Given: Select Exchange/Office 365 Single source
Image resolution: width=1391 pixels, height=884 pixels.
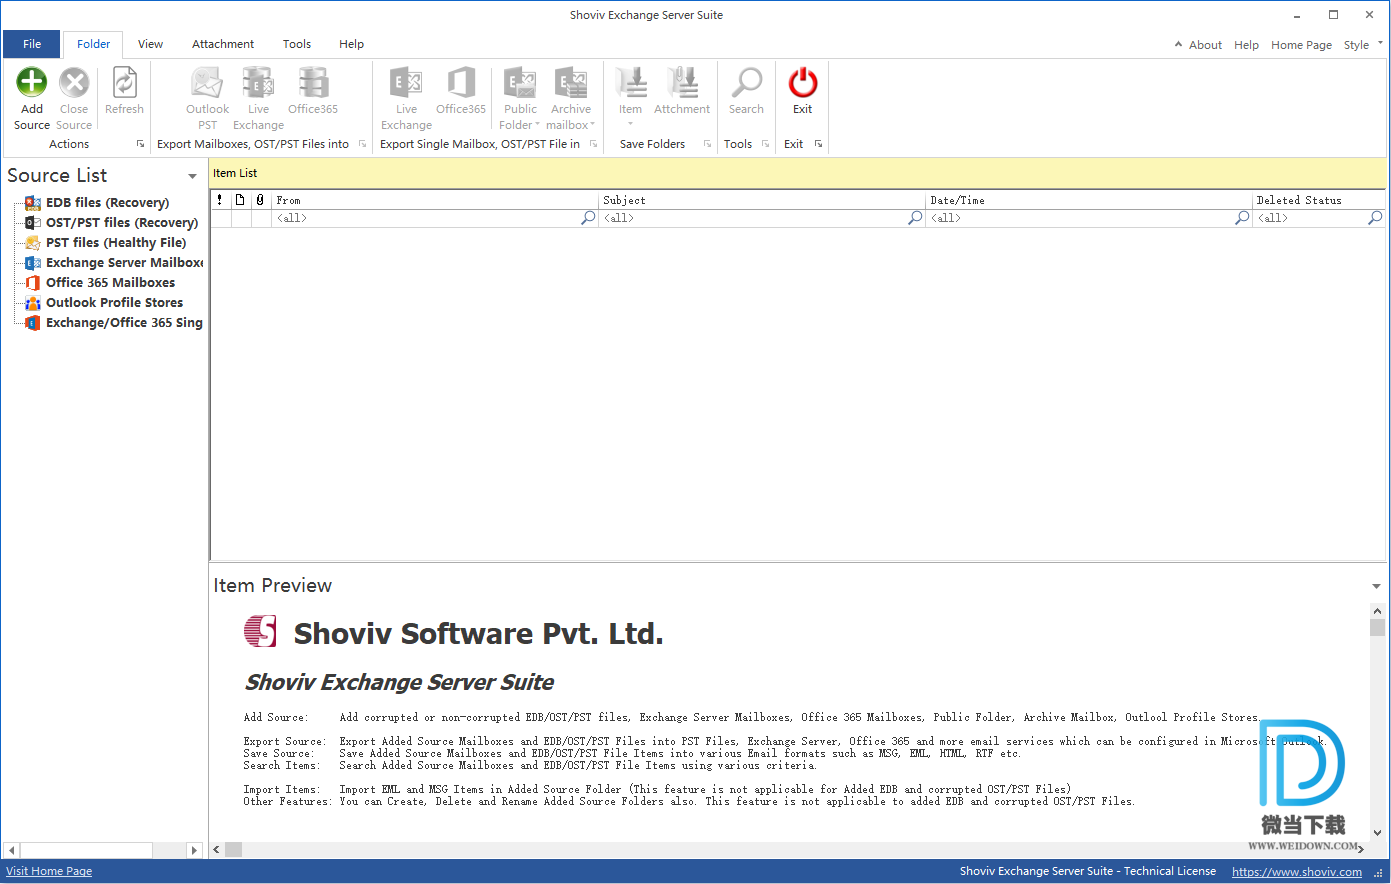Looking at the screenshot, I should tap(124, 322).
